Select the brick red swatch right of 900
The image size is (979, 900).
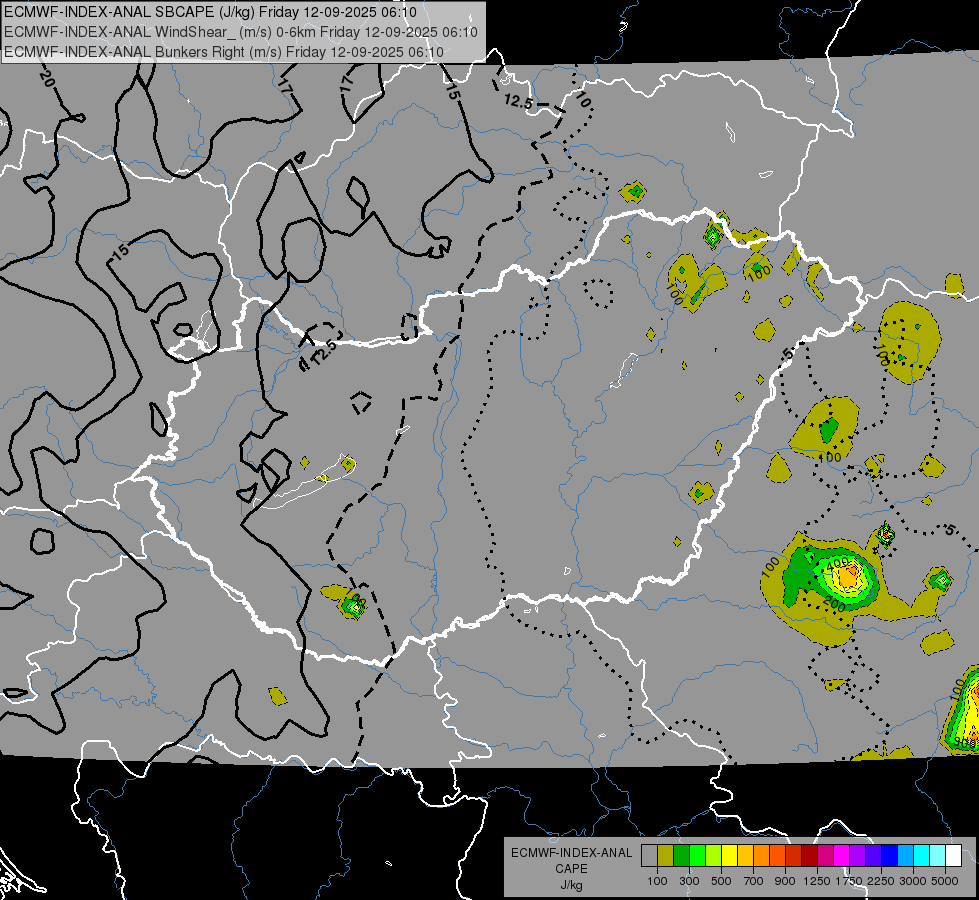tap(794, 856)
